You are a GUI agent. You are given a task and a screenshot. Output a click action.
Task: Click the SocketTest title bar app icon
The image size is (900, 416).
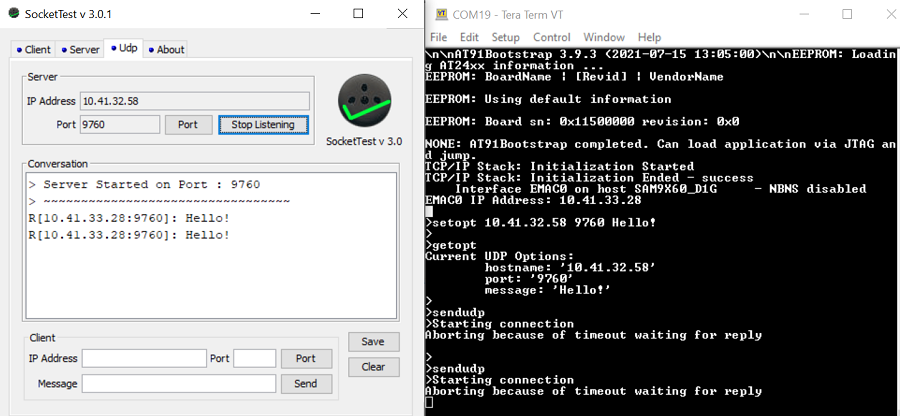click(x=12, y=14)
